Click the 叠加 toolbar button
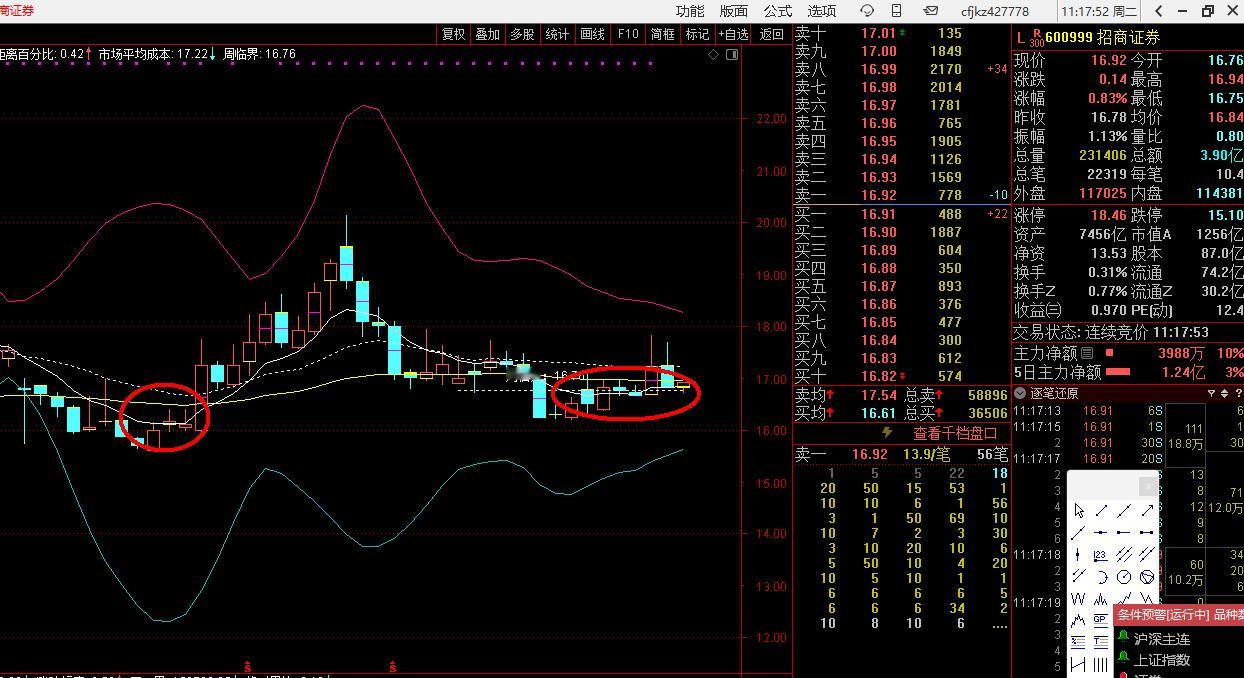The image size is (1244, 678). 487,34
